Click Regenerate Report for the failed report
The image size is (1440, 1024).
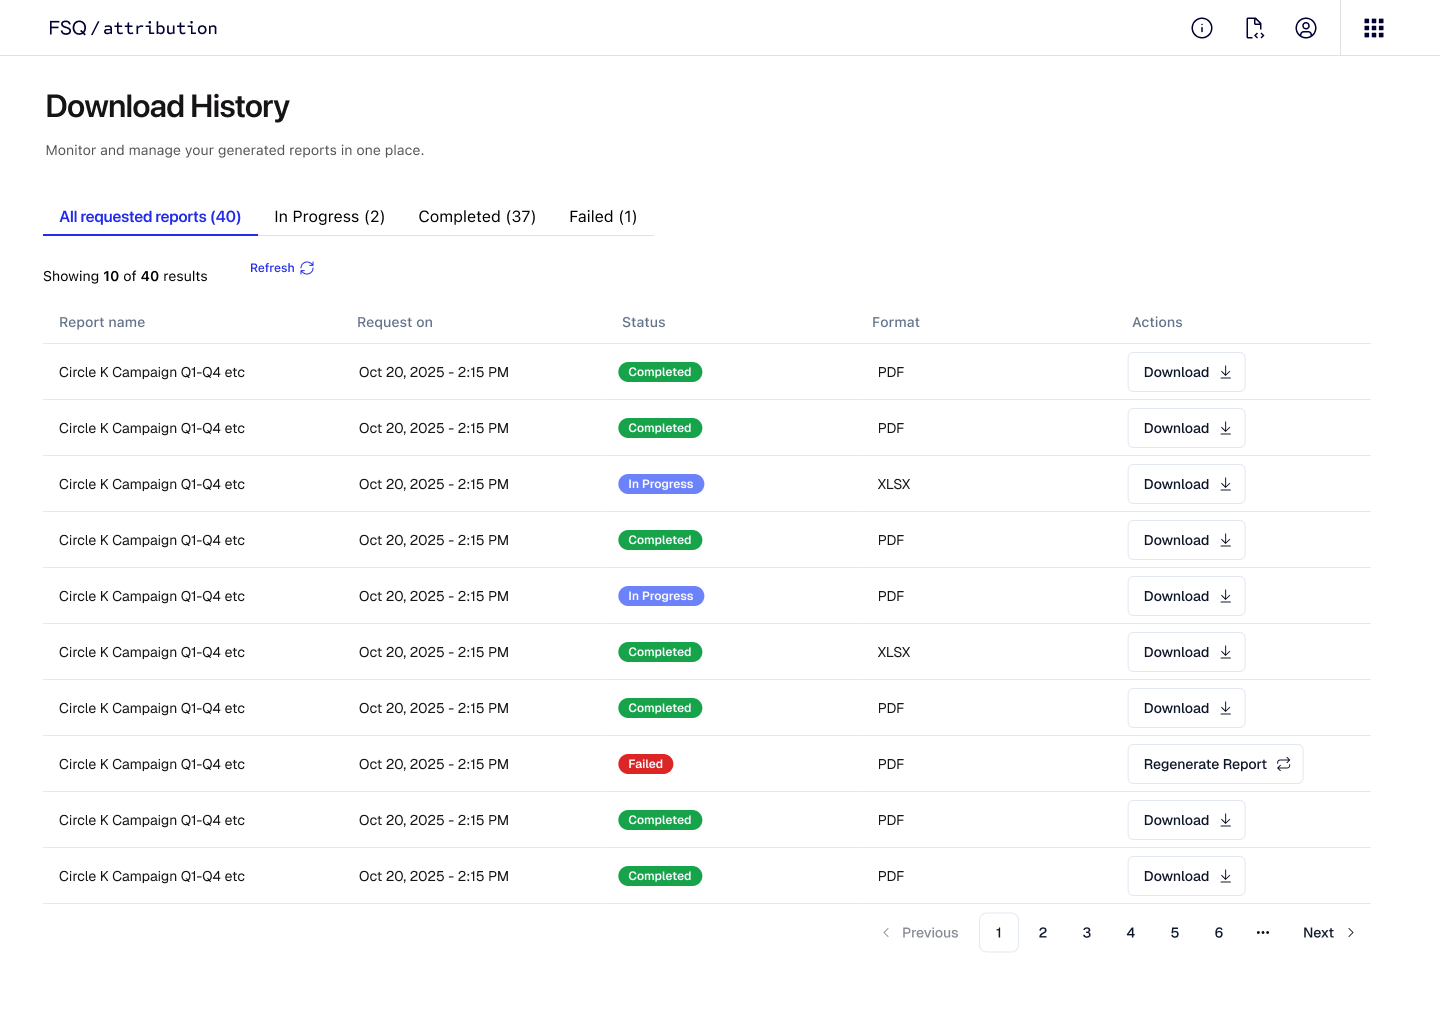(x=1215, y=764)
